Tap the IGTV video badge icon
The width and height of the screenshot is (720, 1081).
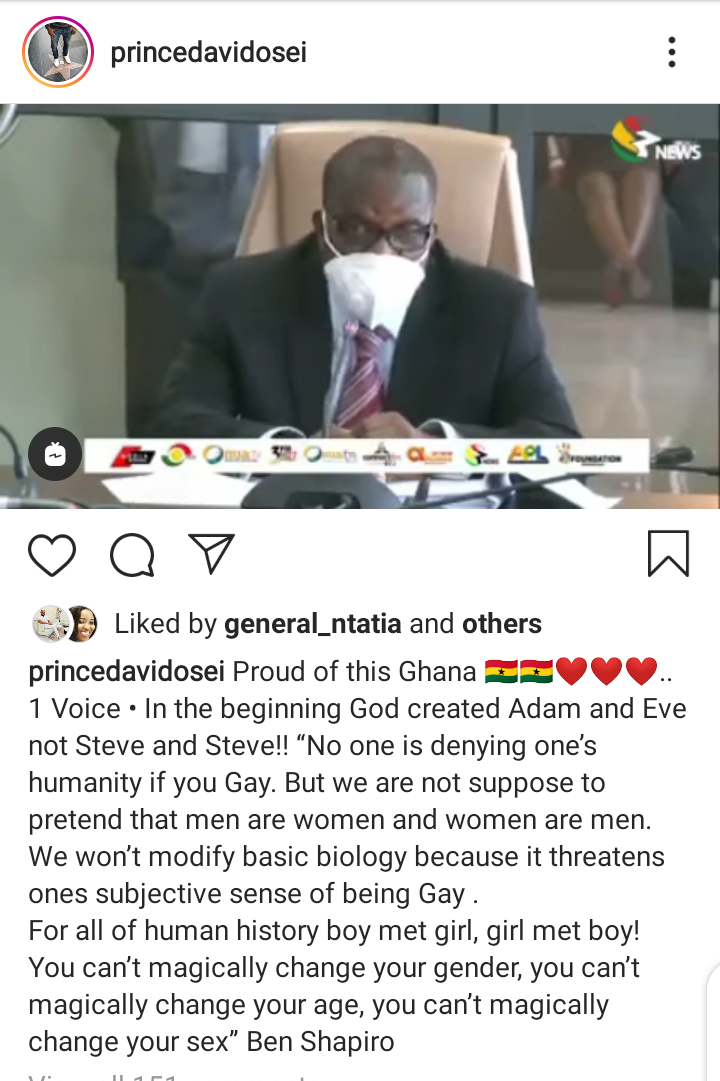[55, 454]
